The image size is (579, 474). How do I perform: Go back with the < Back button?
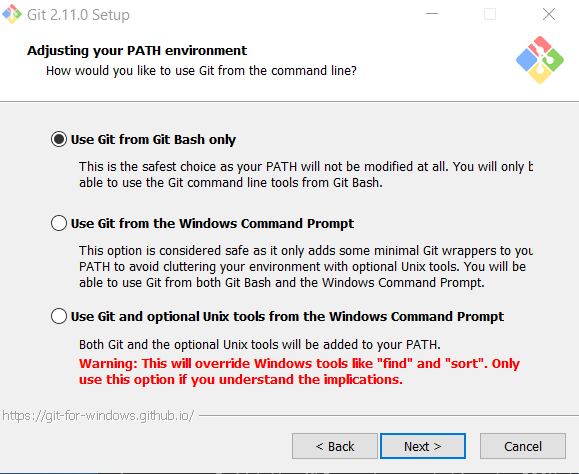335,446
